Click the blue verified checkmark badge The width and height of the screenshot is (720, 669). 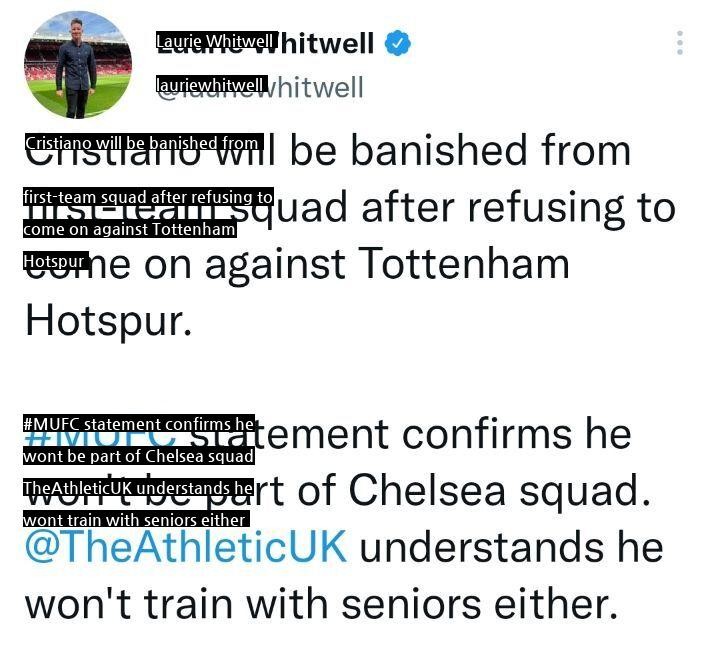(x=399, y=43)
